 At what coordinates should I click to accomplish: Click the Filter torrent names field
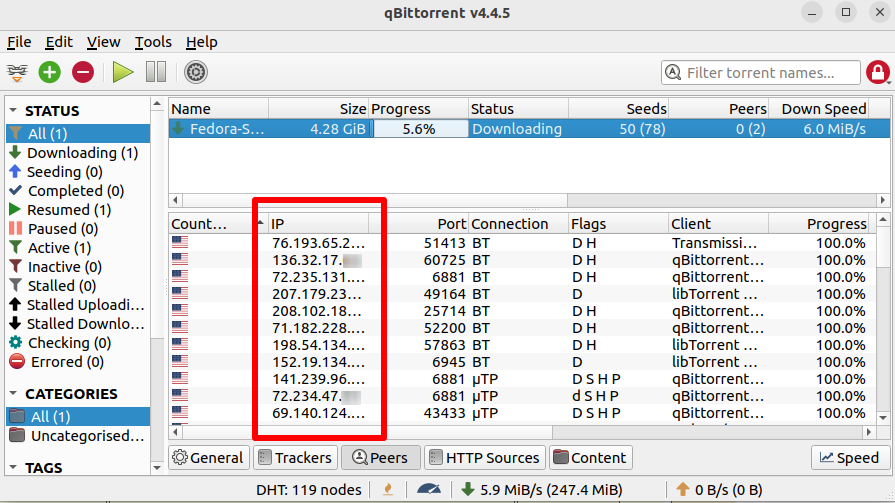761,73
